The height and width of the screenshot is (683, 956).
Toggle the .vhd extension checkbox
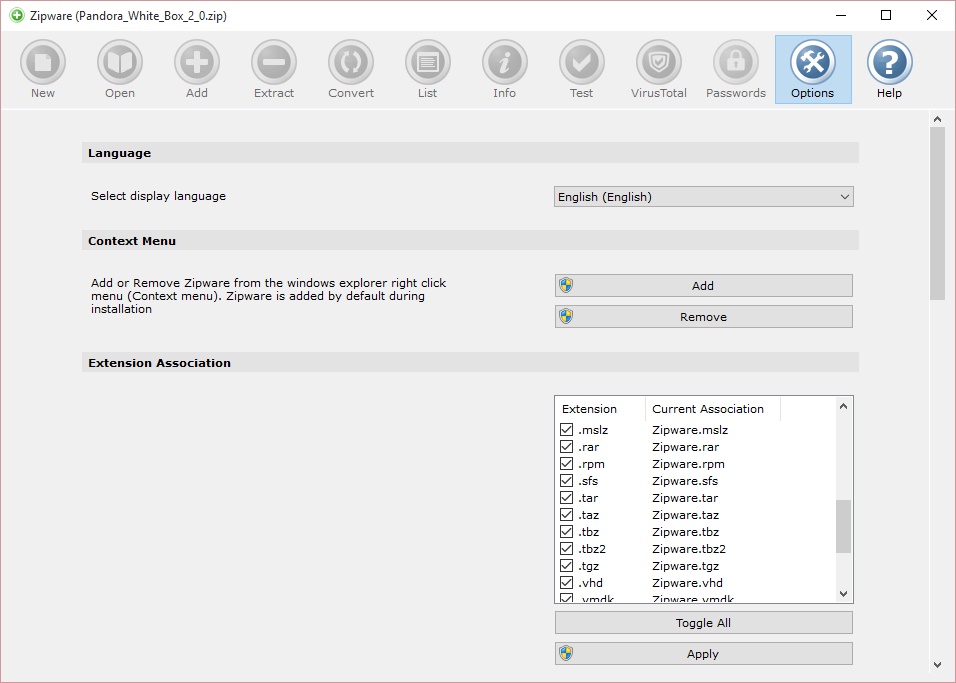pos(566,583)
